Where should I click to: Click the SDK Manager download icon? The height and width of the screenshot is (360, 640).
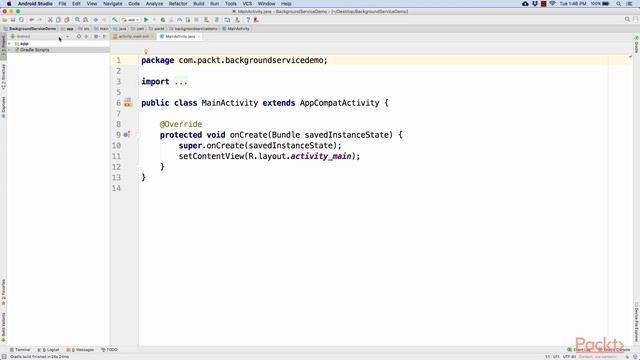[x=237, y=20]
